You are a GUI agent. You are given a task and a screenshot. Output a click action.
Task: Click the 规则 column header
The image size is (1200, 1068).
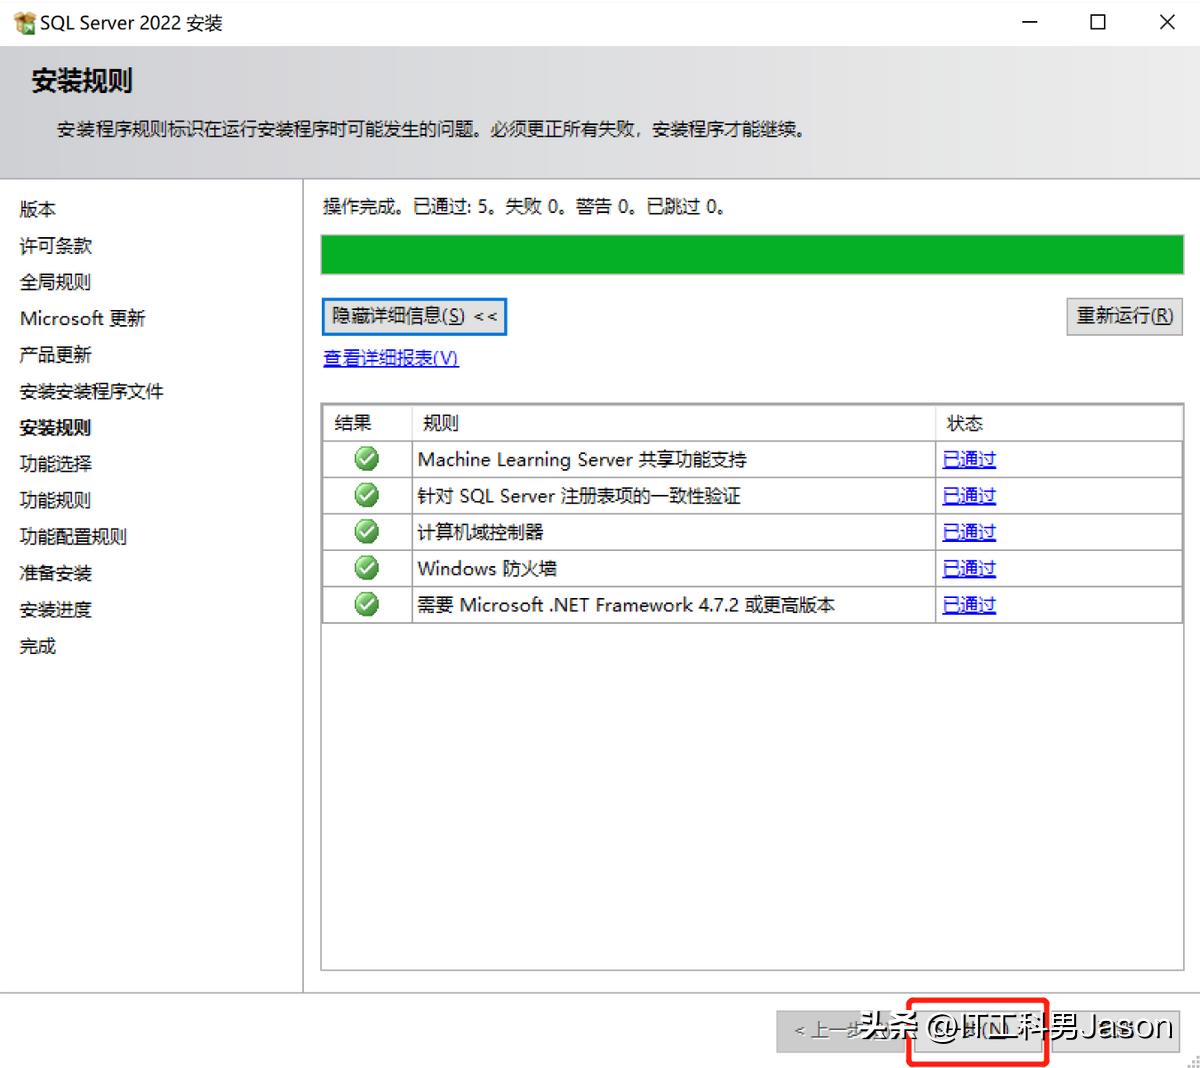click(440, 422)
